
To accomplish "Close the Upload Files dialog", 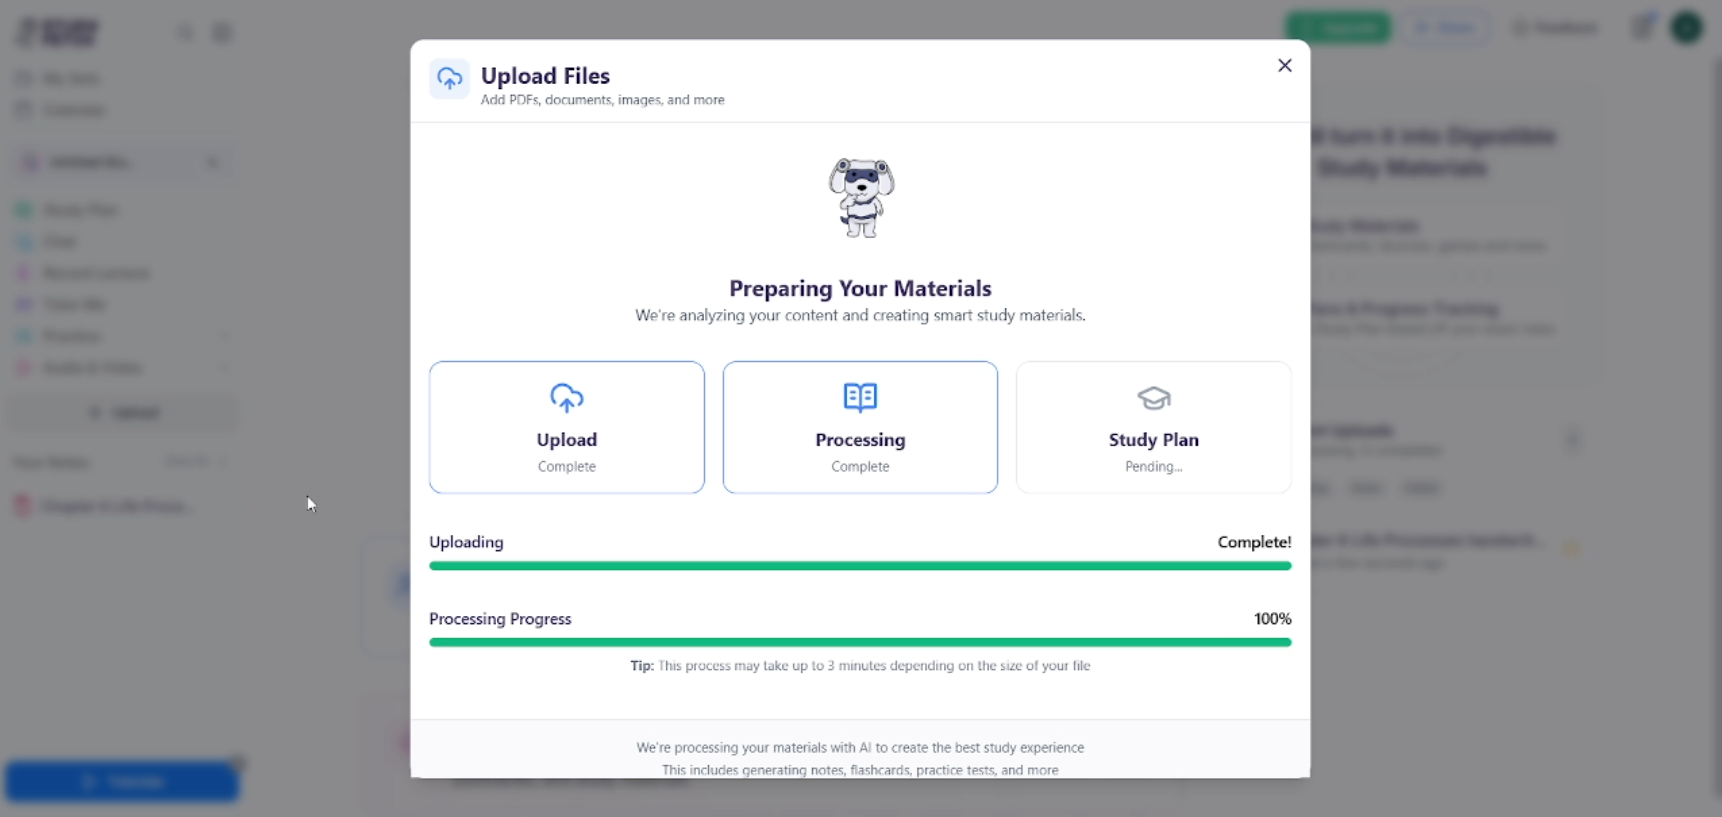I will 1285,65.
